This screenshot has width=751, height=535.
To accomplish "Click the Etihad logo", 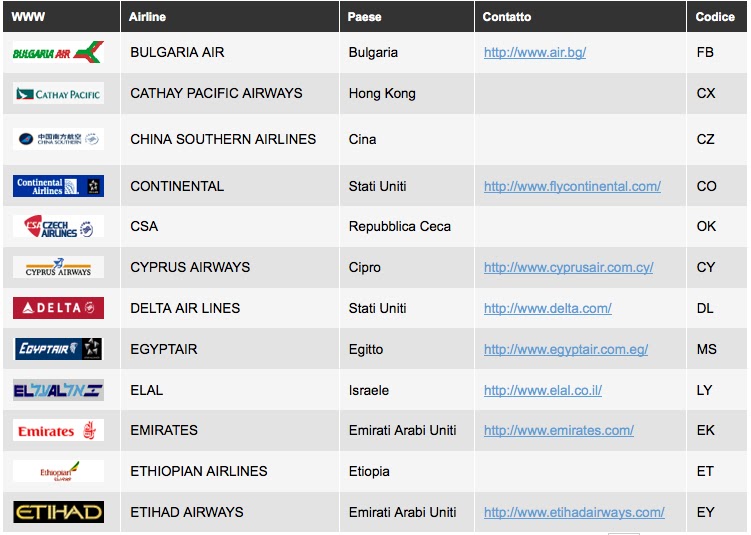I will 58,512.
